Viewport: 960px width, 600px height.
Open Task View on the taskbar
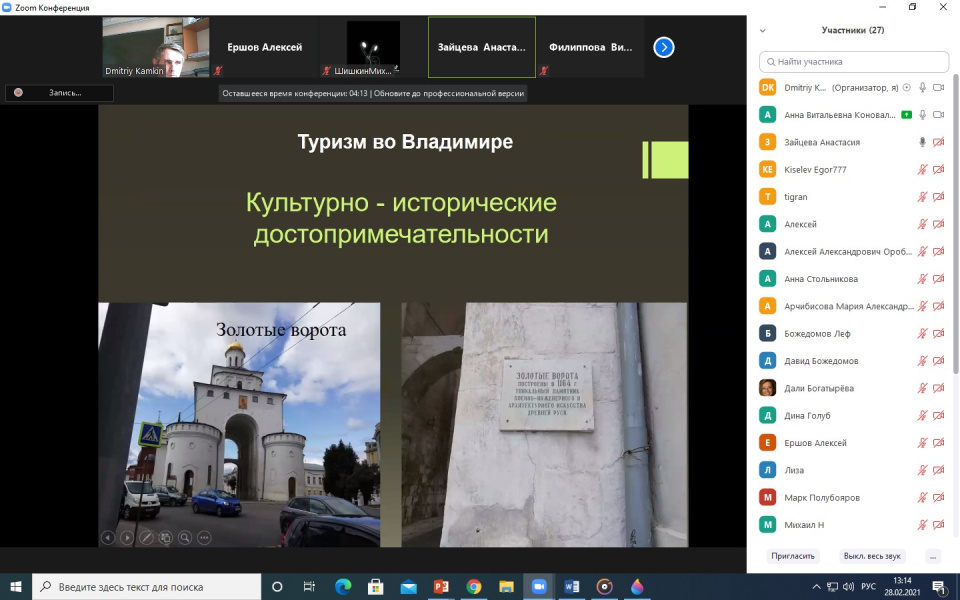tap(309, 587)
